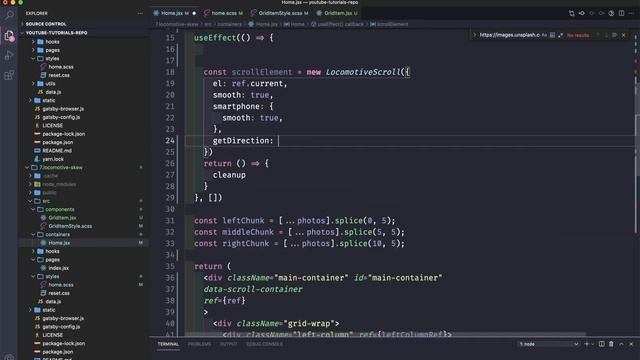Collapse the src folder in Explorer
The image size is (640, 360).
(46, 201)
